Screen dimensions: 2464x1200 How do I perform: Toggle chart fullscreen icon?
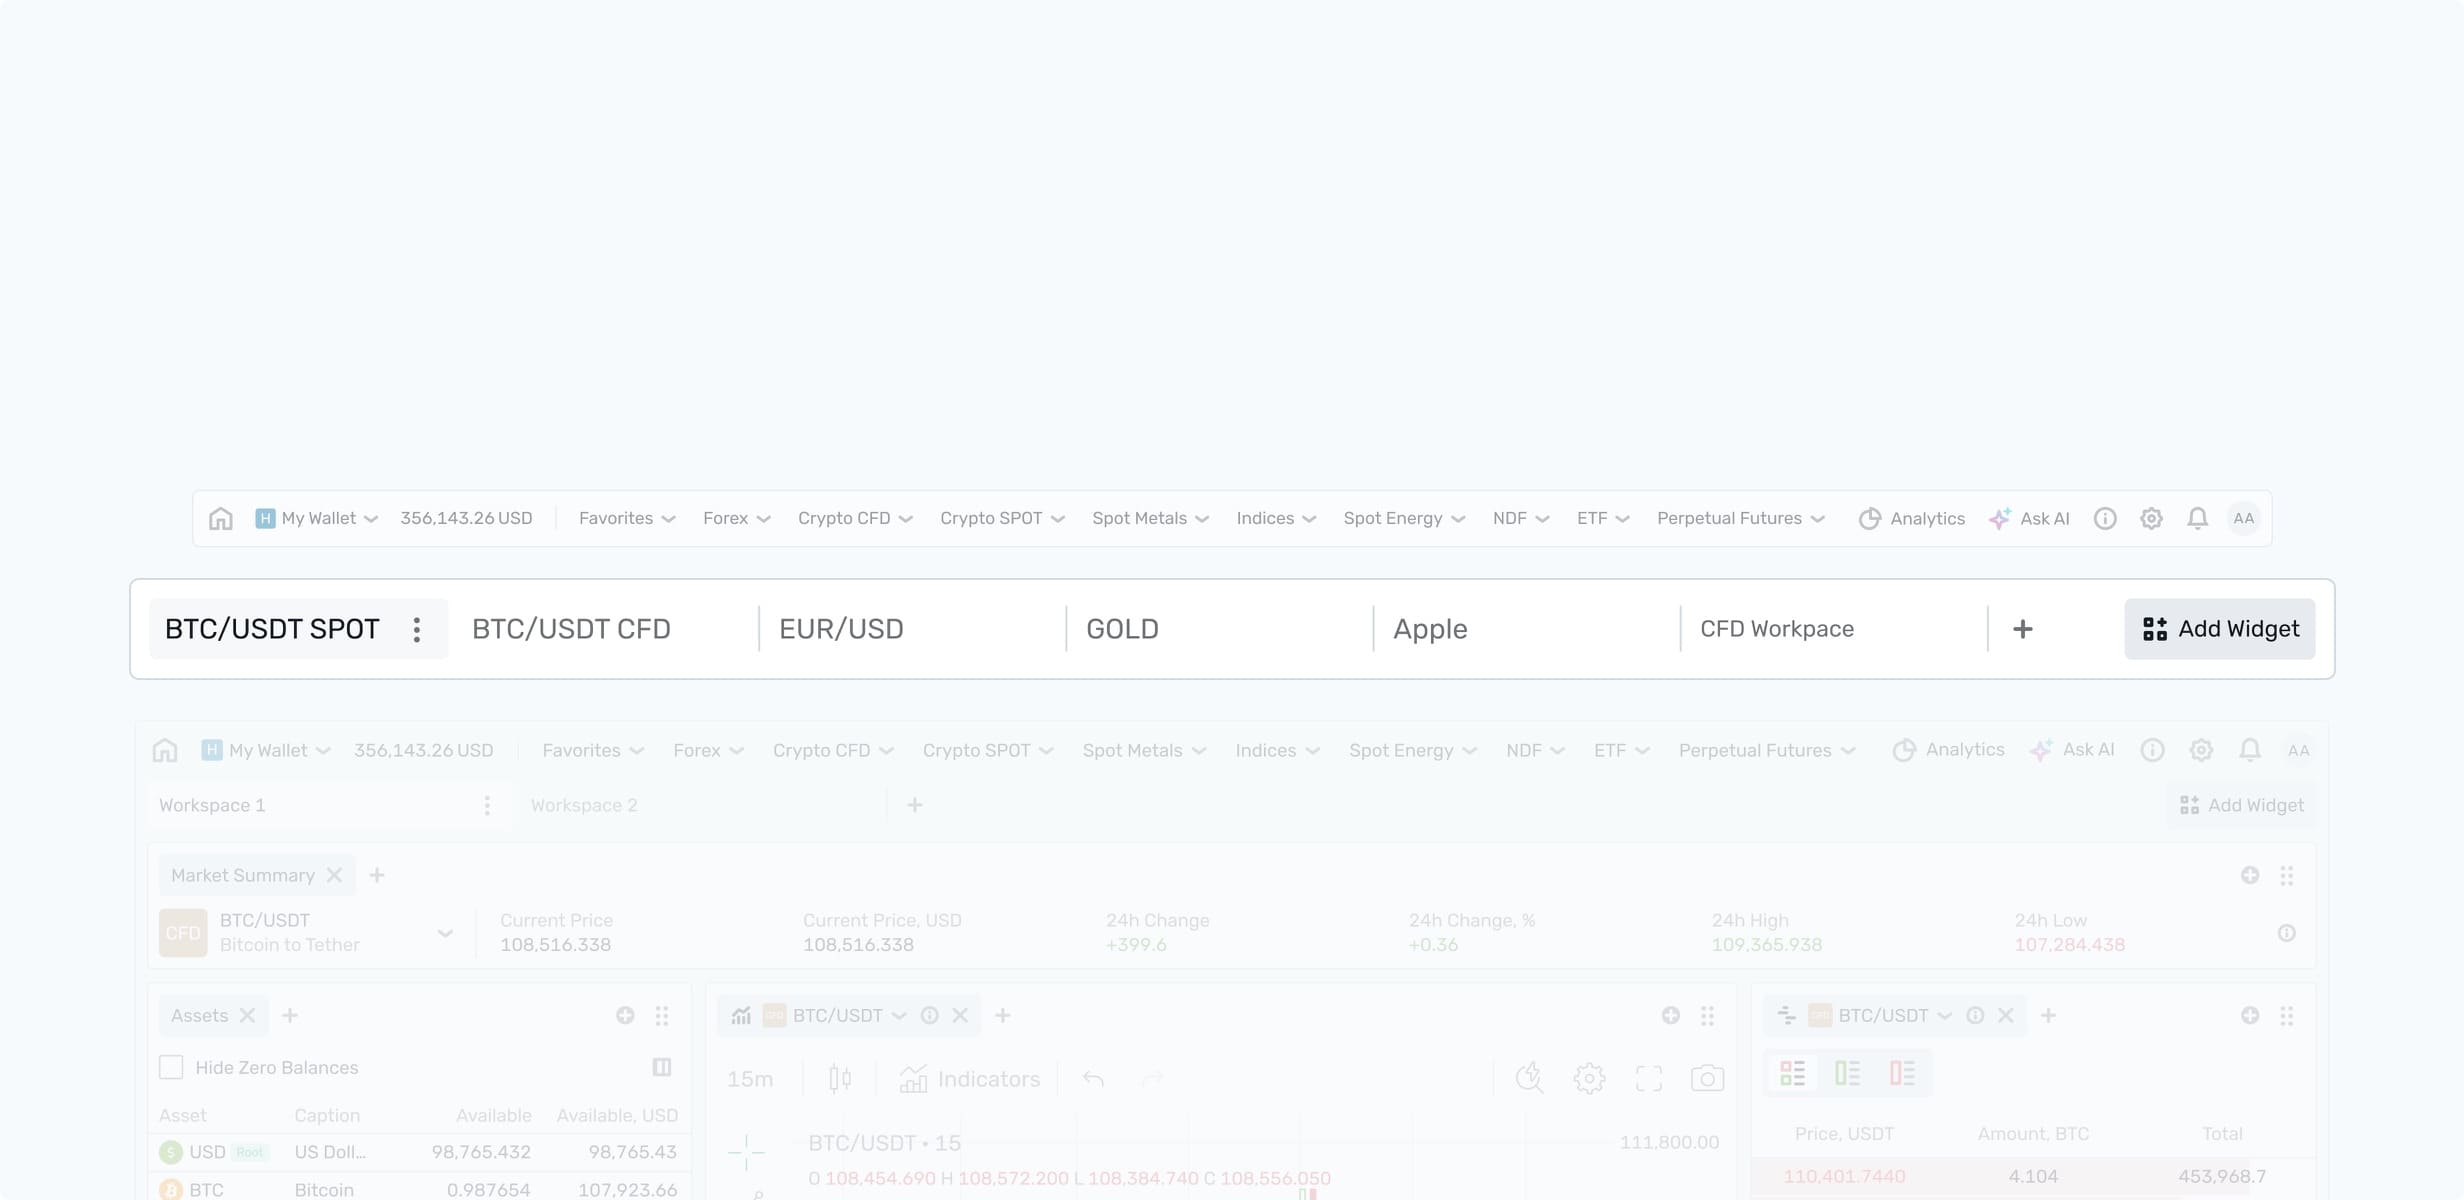click(1648, 1078)
